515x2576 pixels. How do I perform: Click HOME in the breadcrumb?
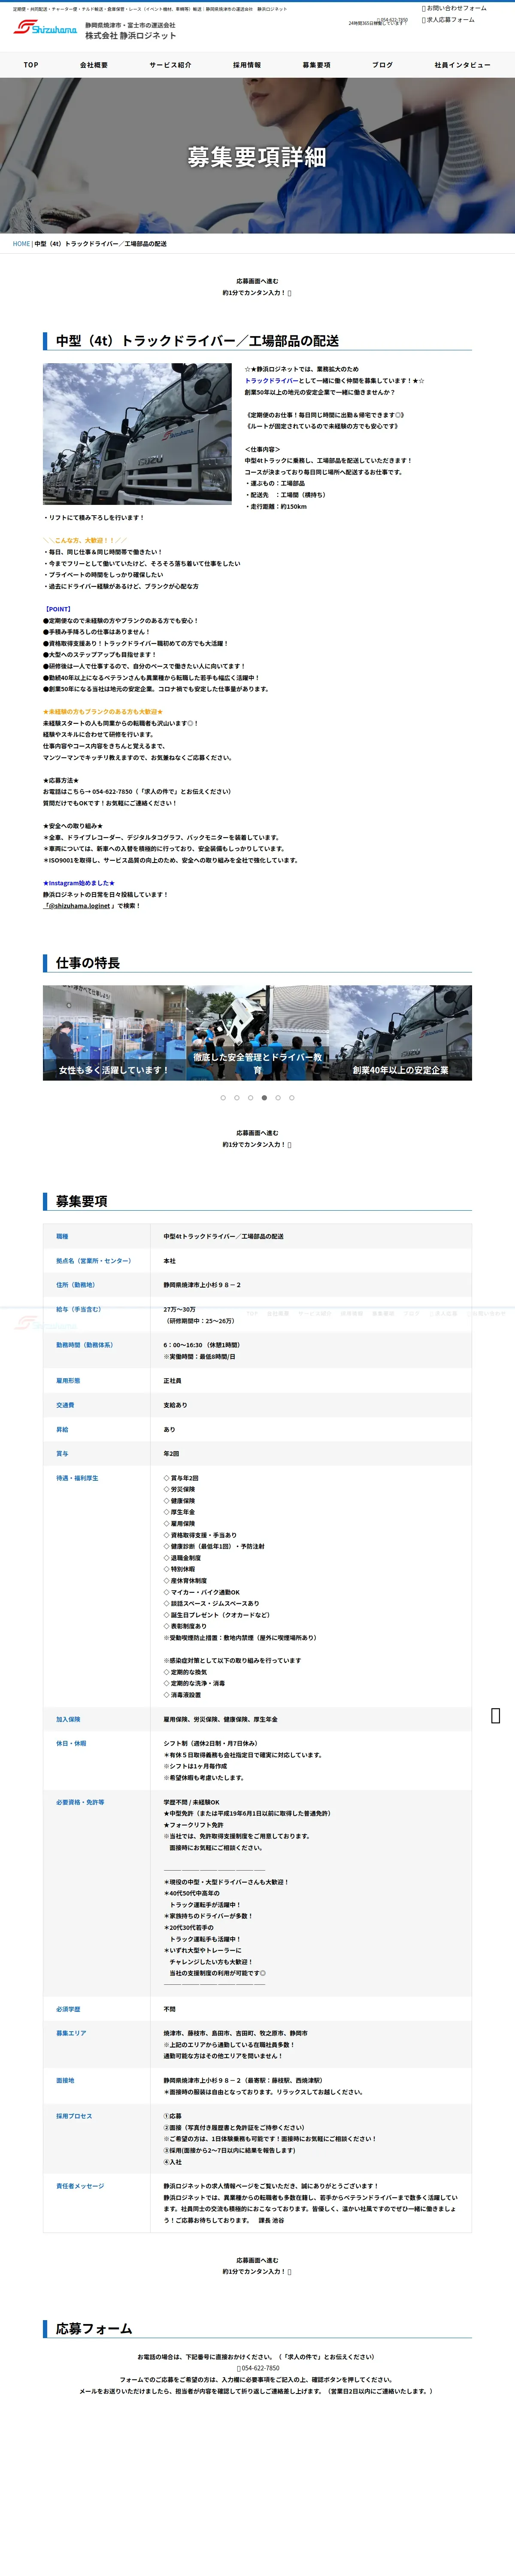[21, 244]
